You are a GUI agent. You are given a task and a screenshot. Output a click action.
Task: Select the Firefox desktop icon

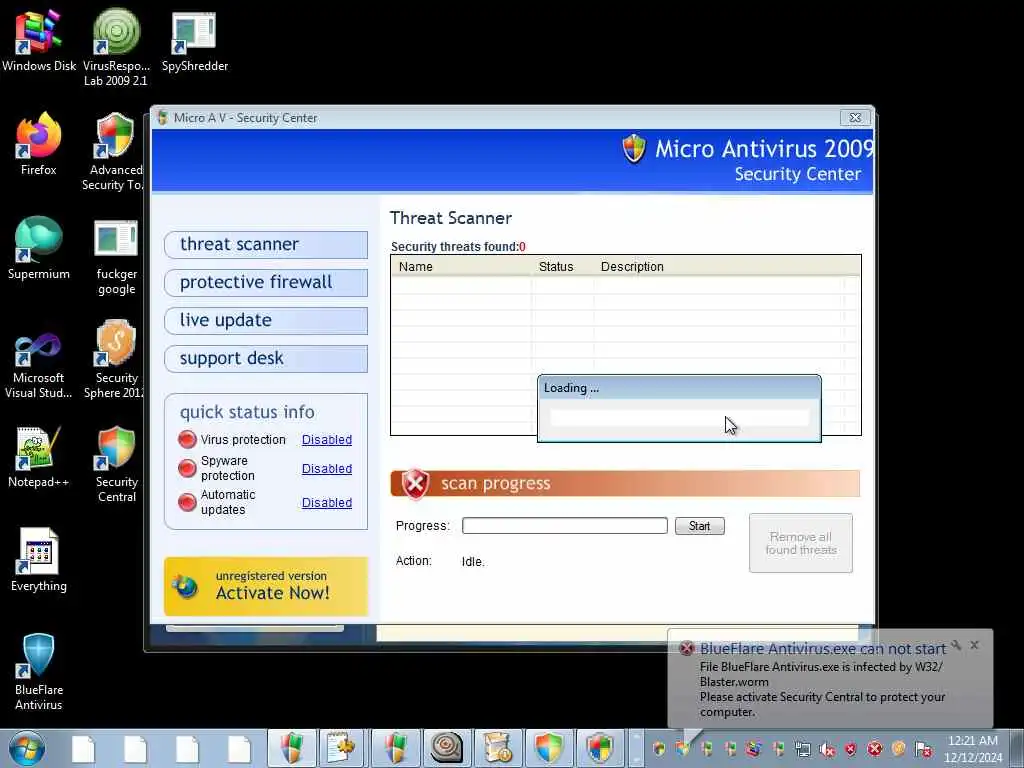point(39,144)
